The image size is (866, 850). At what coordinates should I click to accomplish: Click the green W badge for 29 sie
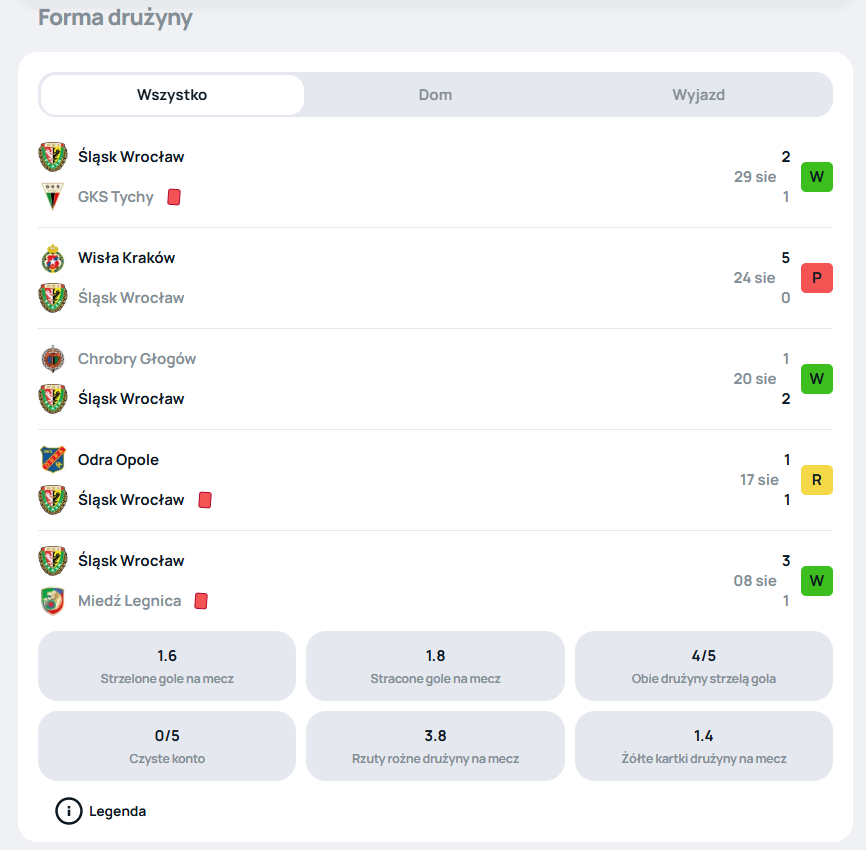(x=816, y=177)
